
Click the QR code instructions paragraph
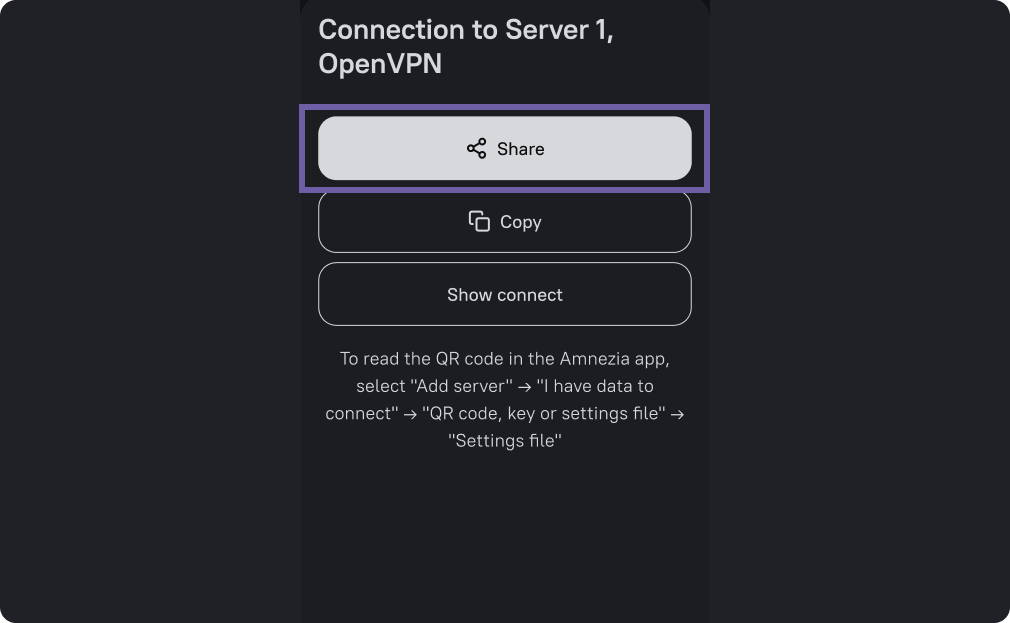[x=505, y=399]
